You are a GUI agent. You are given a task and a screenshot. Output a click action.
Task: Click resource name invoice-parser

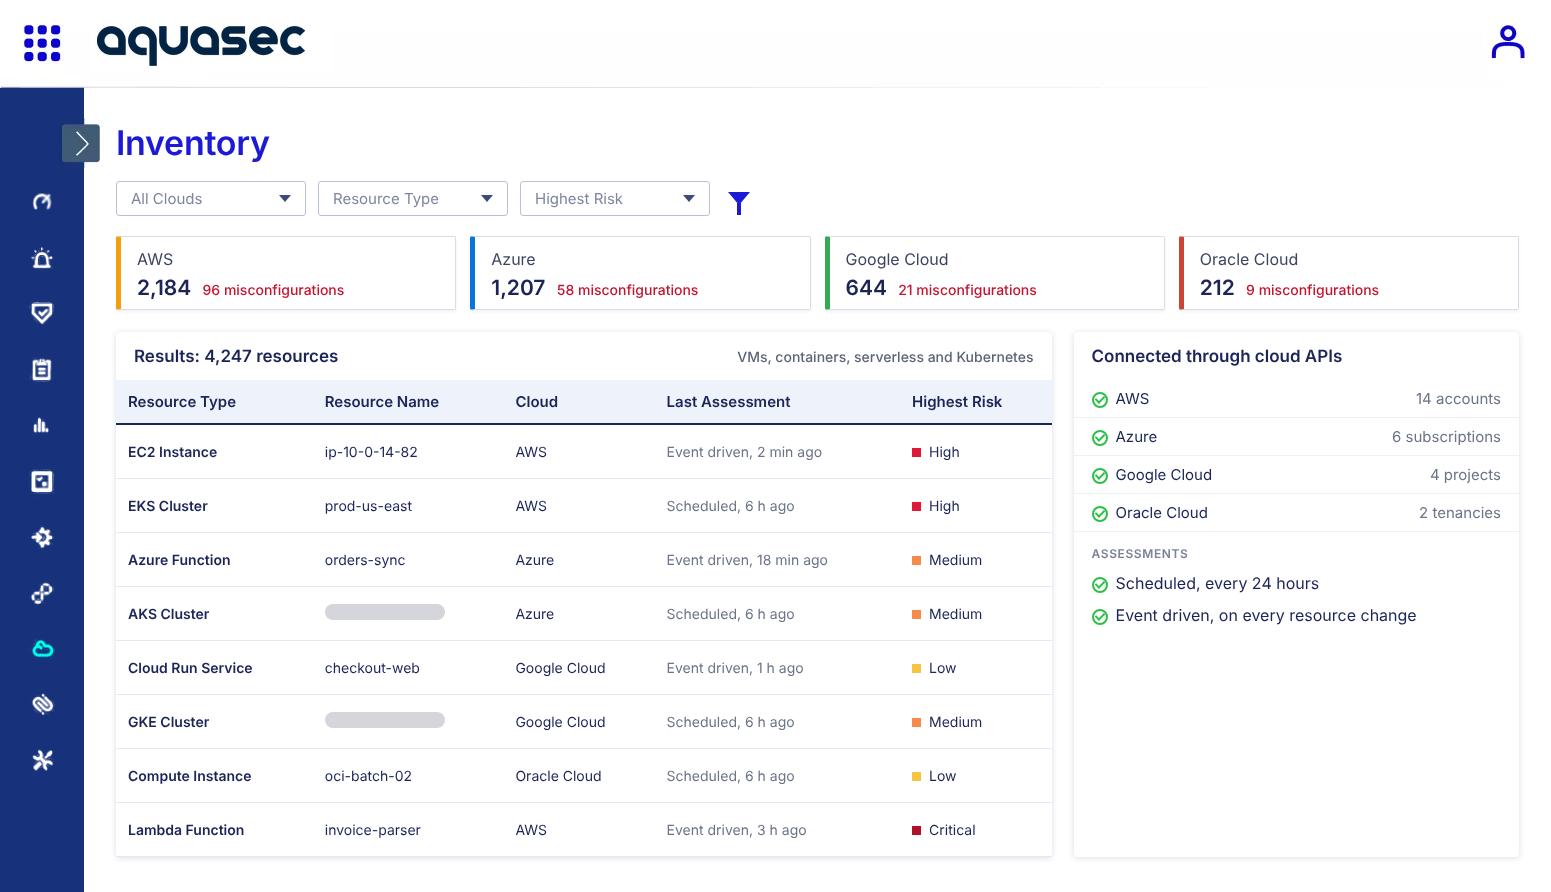[x=373, y=830]
